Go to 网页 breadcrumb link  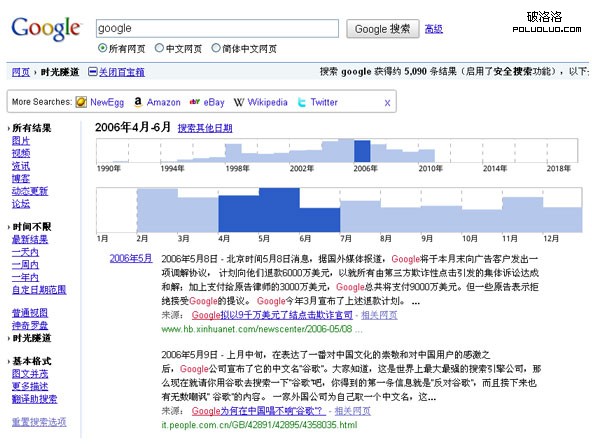tap(21, 72)
